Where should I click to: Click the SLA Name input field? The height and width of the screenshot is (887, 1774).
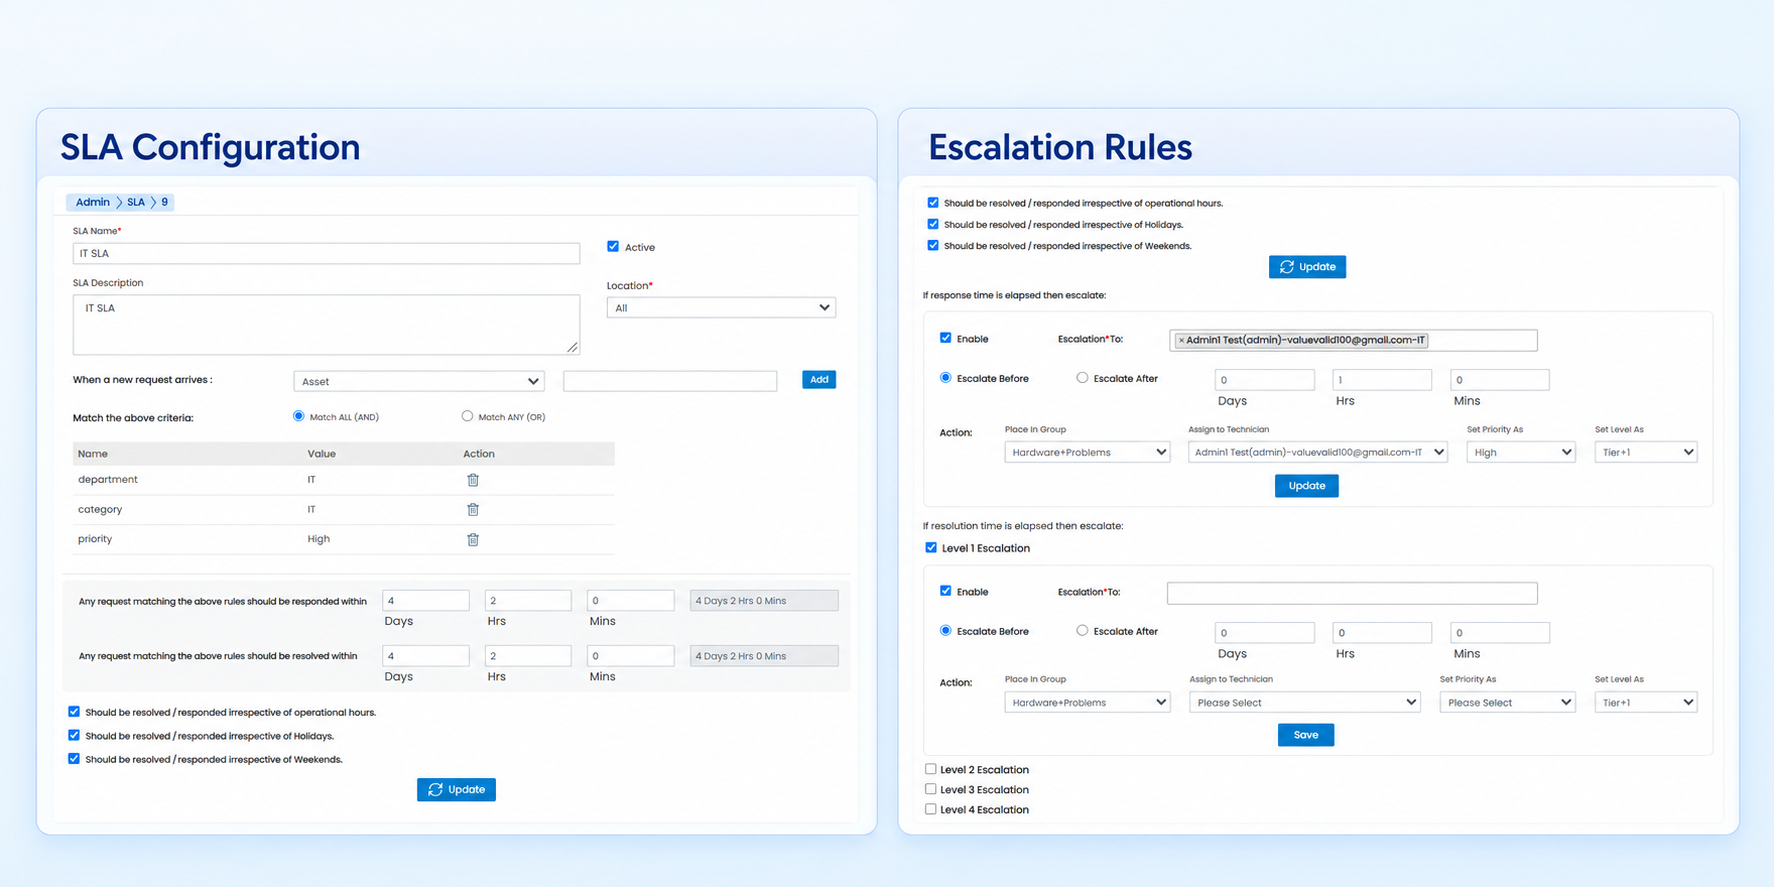pyautogui.click(x=326, y=254)
